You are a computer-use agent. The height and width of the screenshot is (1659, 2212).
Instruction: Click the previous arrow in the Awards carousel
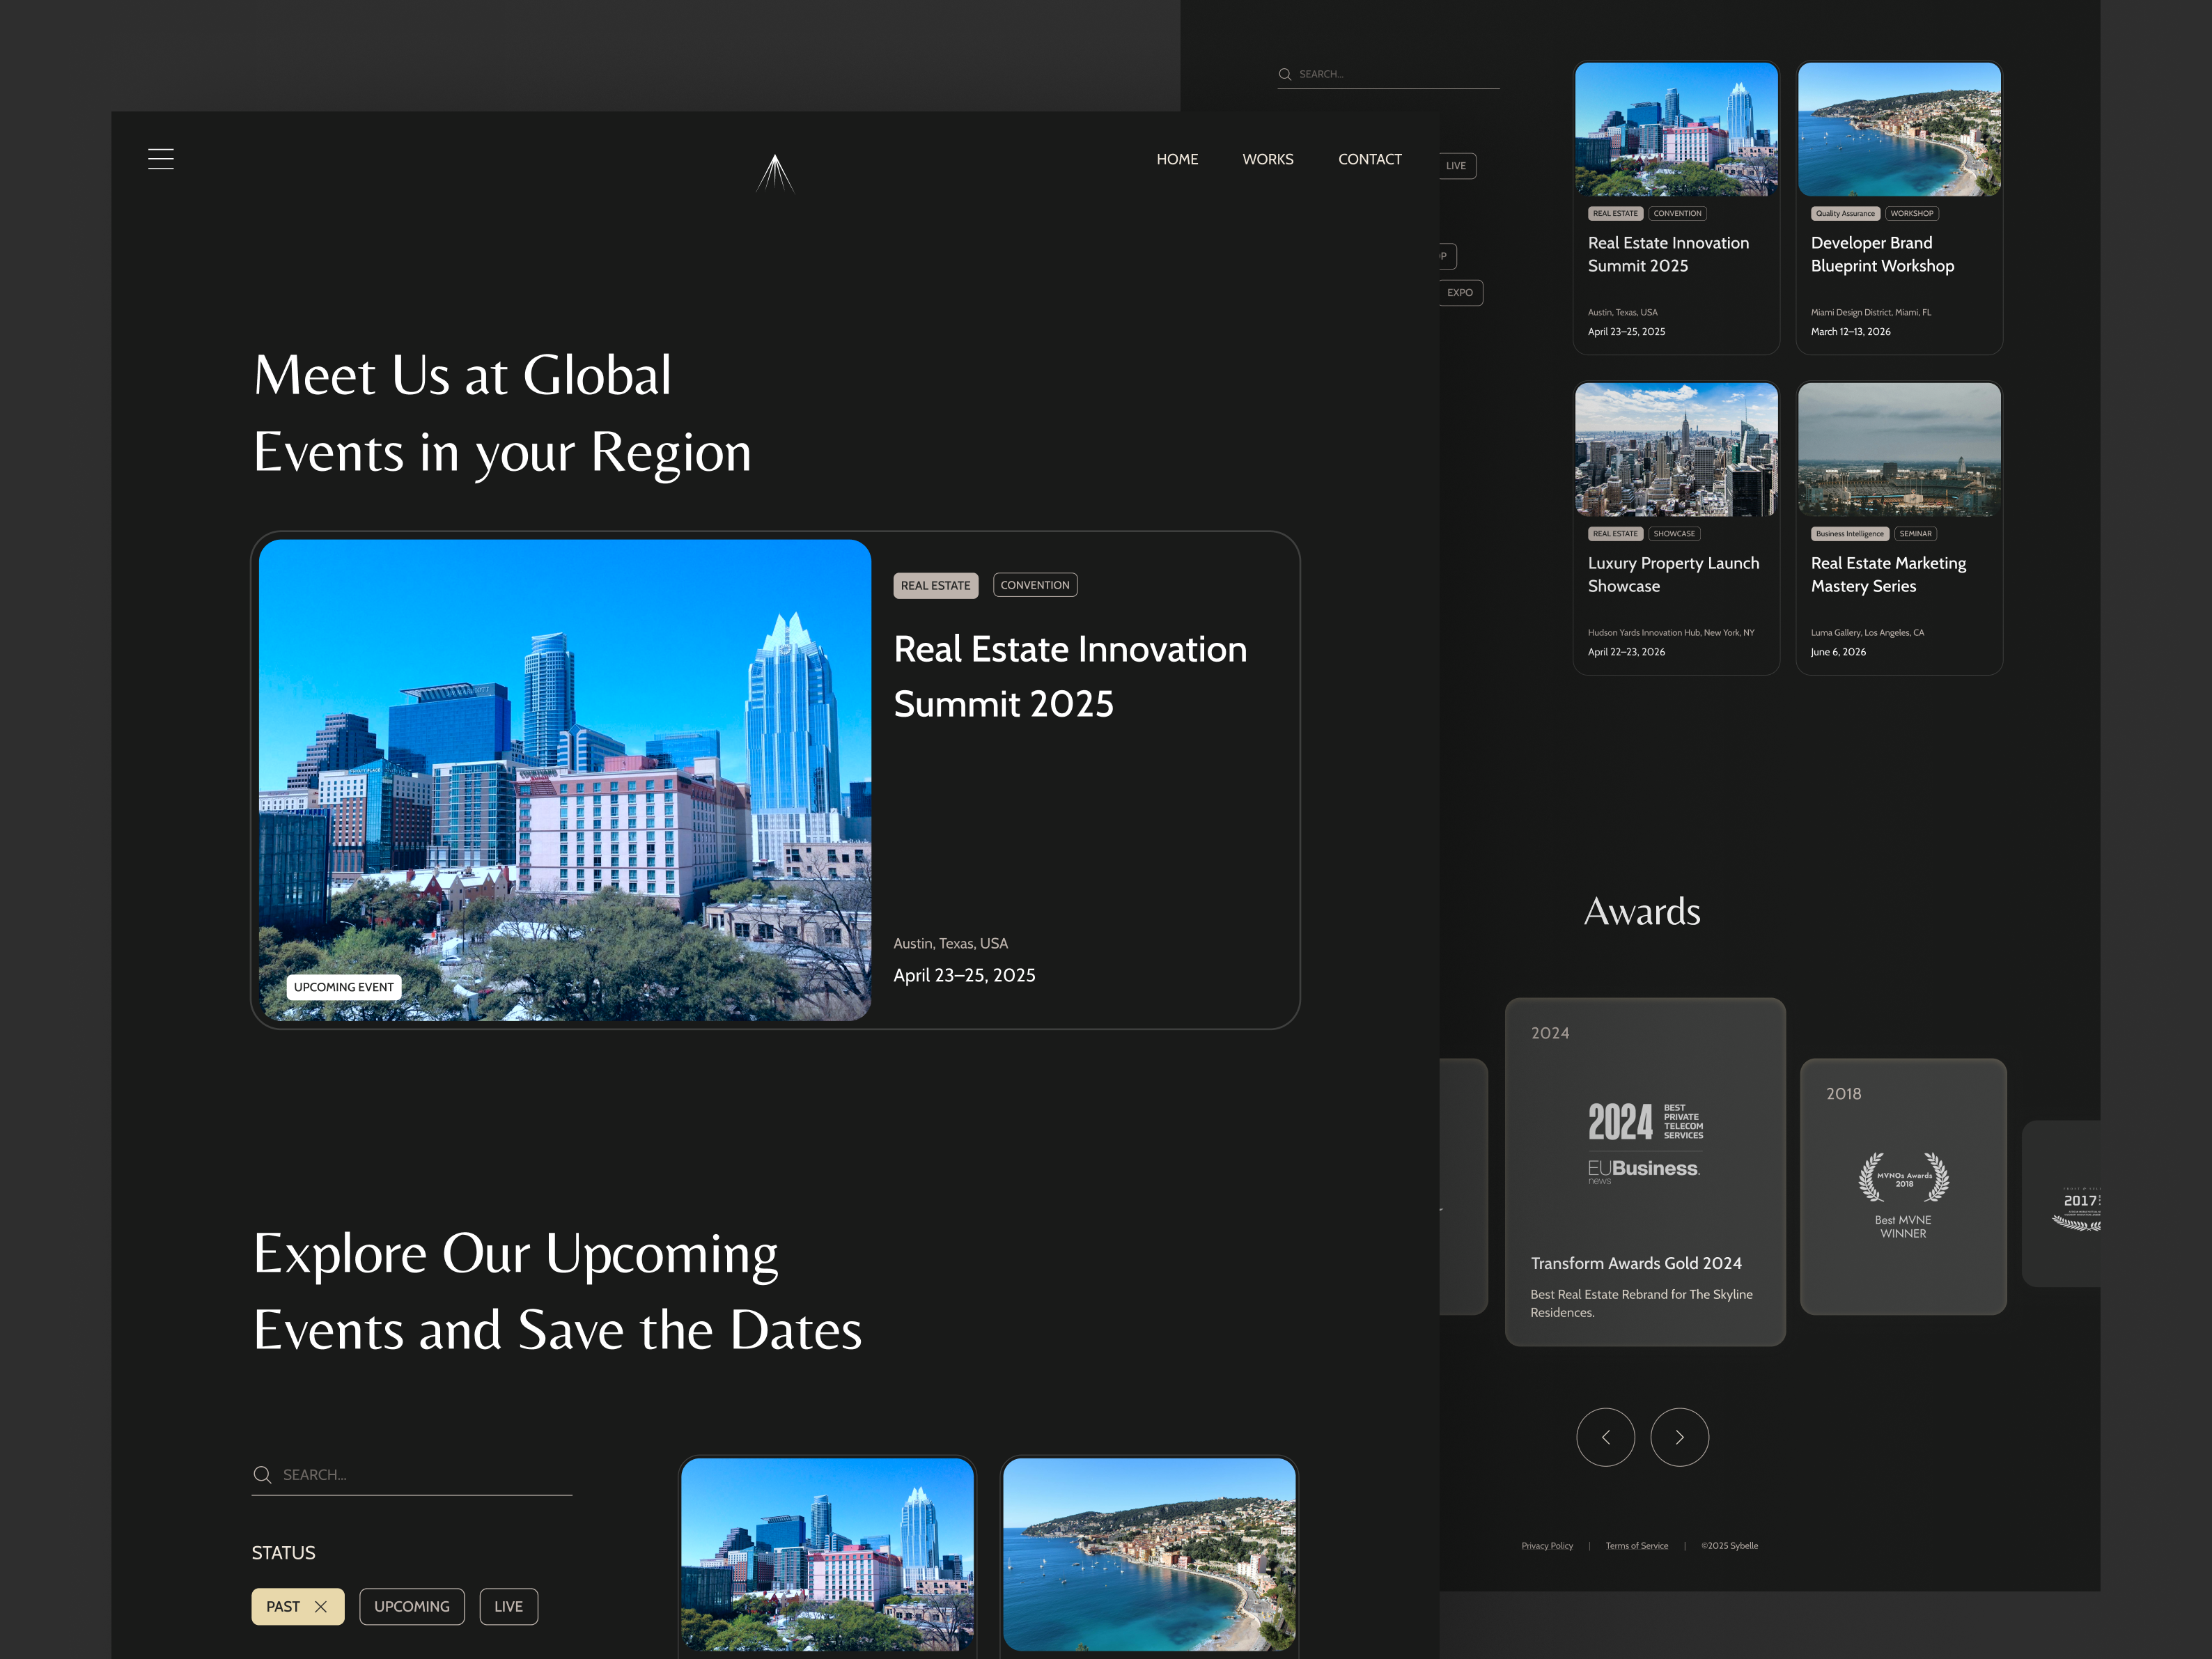[1606, 1437]
